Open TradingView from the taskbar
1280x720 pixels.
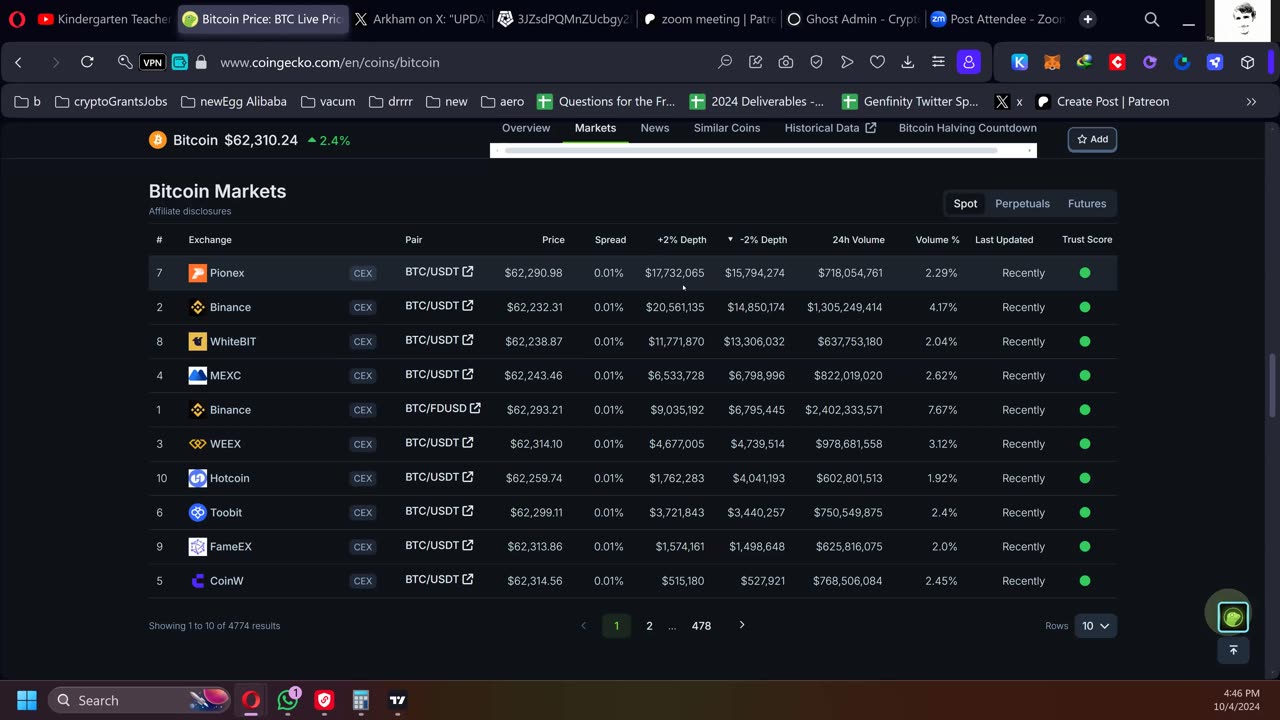tap(397, 700)
